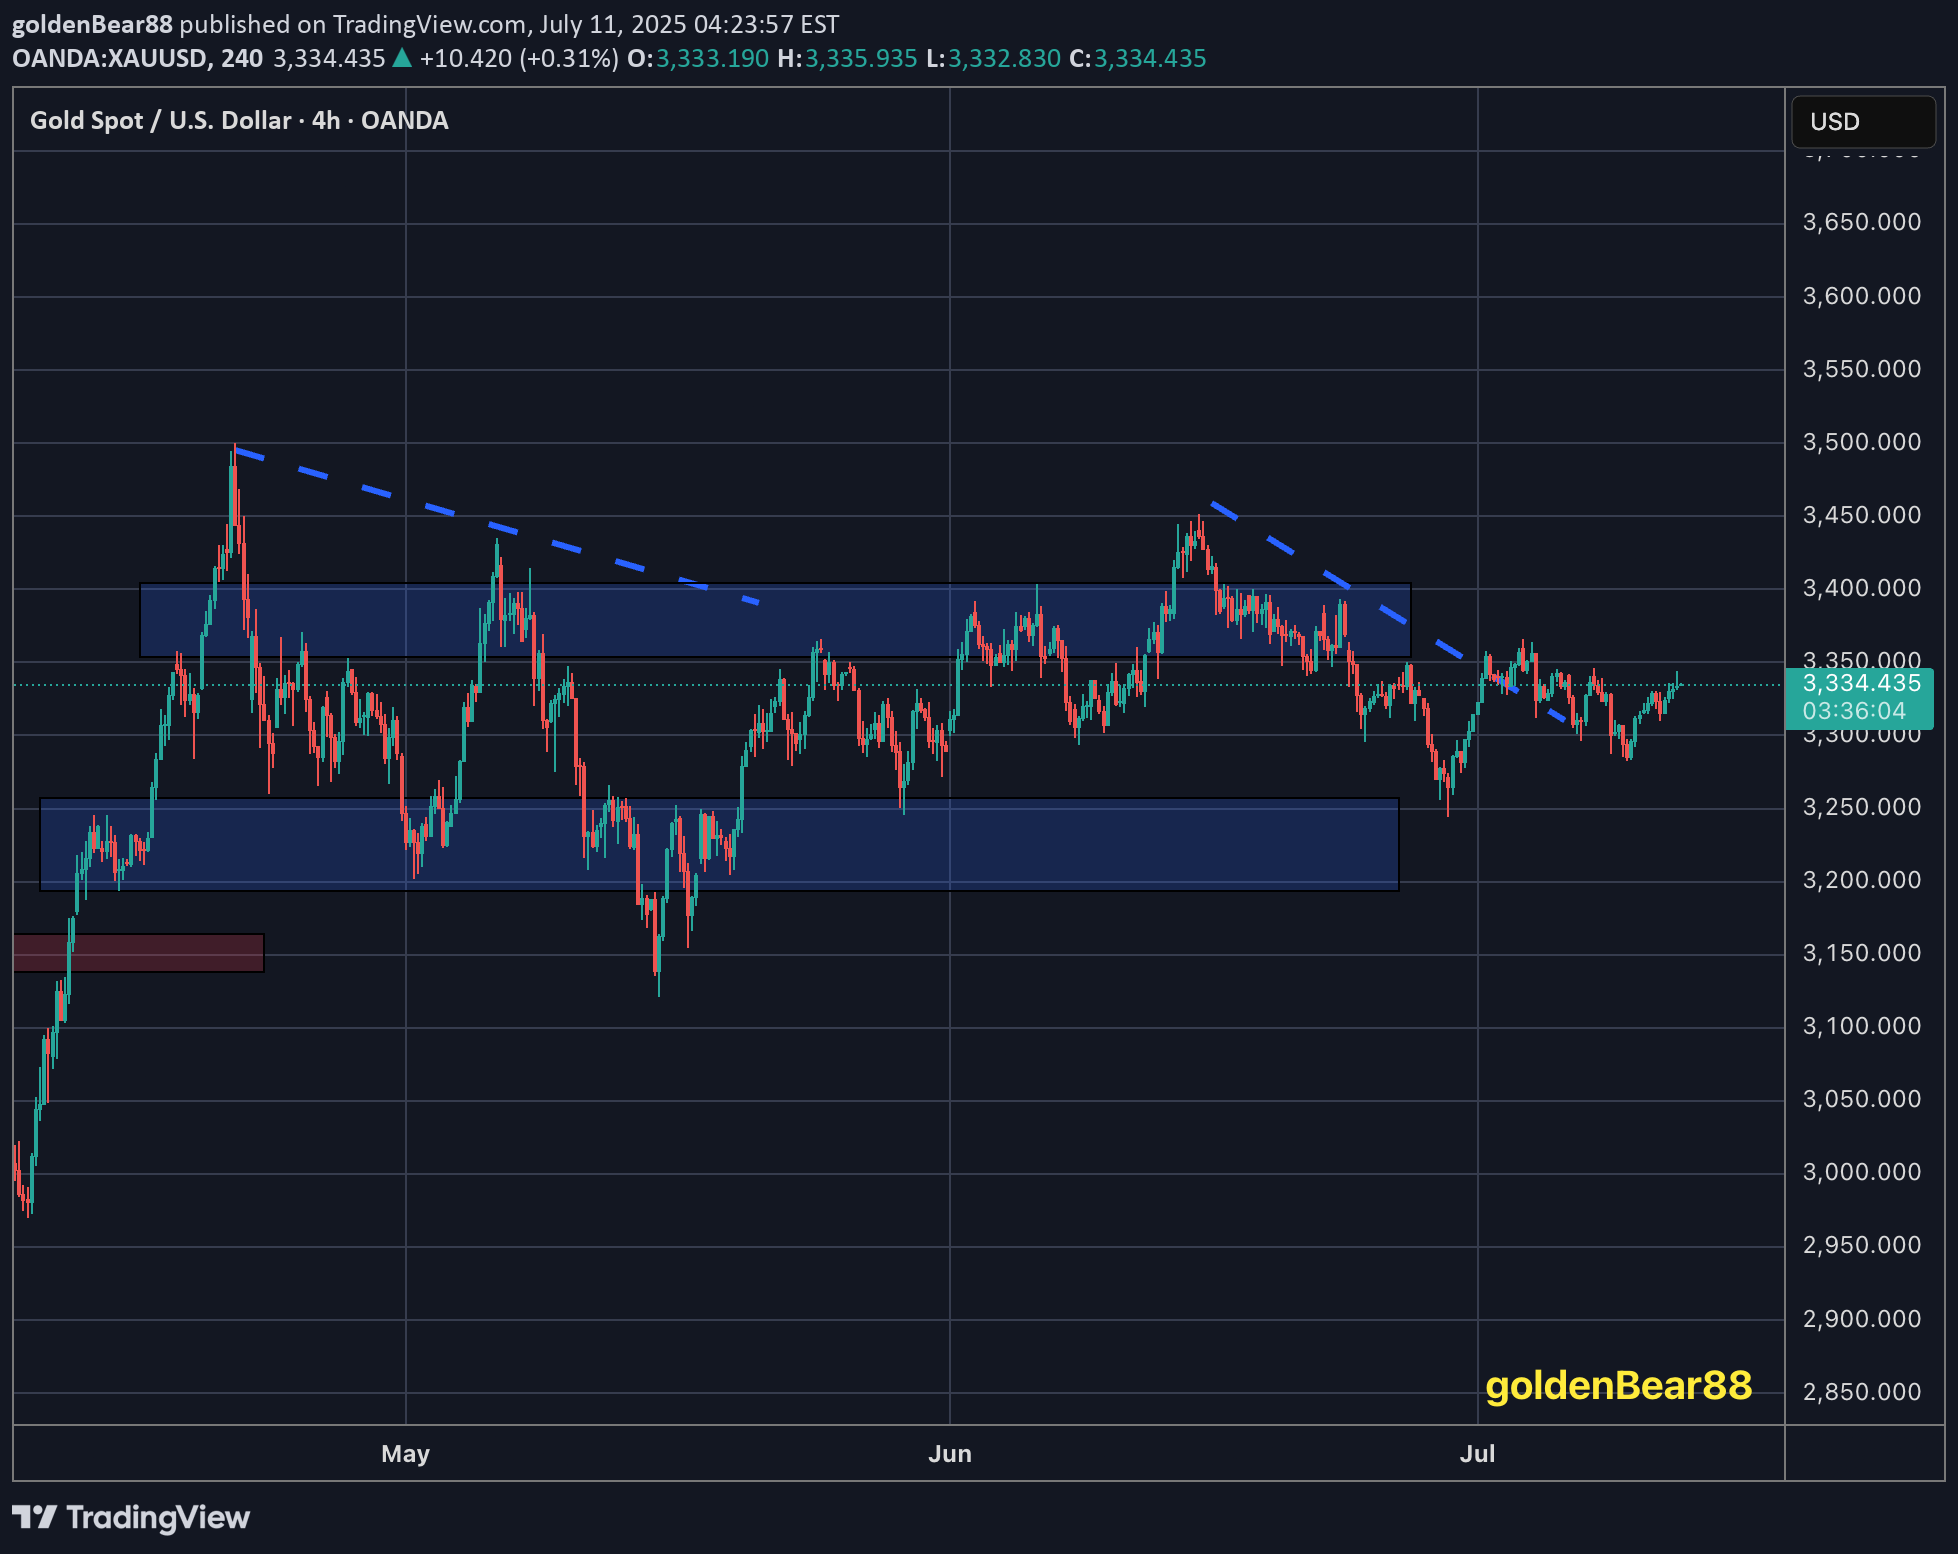
Task: Click the 3,150.000 price axis label
Action: (x=1861, y=953)
